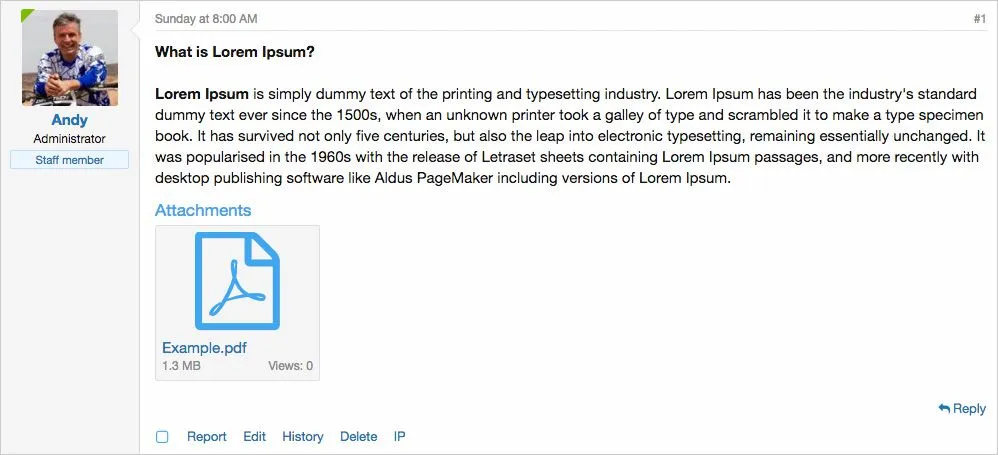
Task: Click the Staff member badge
Action: click(x=69, y=160)
